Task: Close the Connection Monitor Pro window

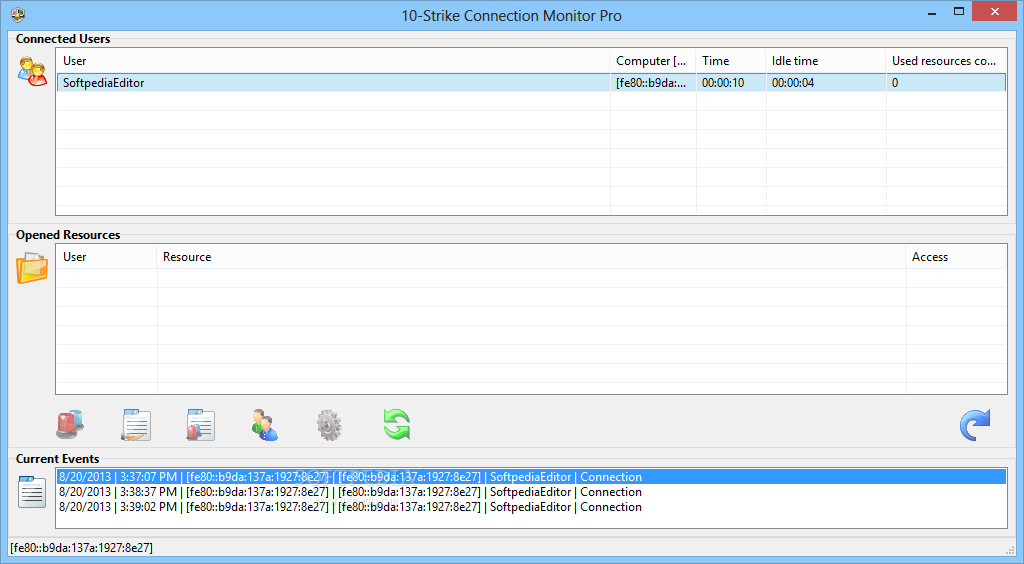Action: pyautogui.click(x=995, y=11)
